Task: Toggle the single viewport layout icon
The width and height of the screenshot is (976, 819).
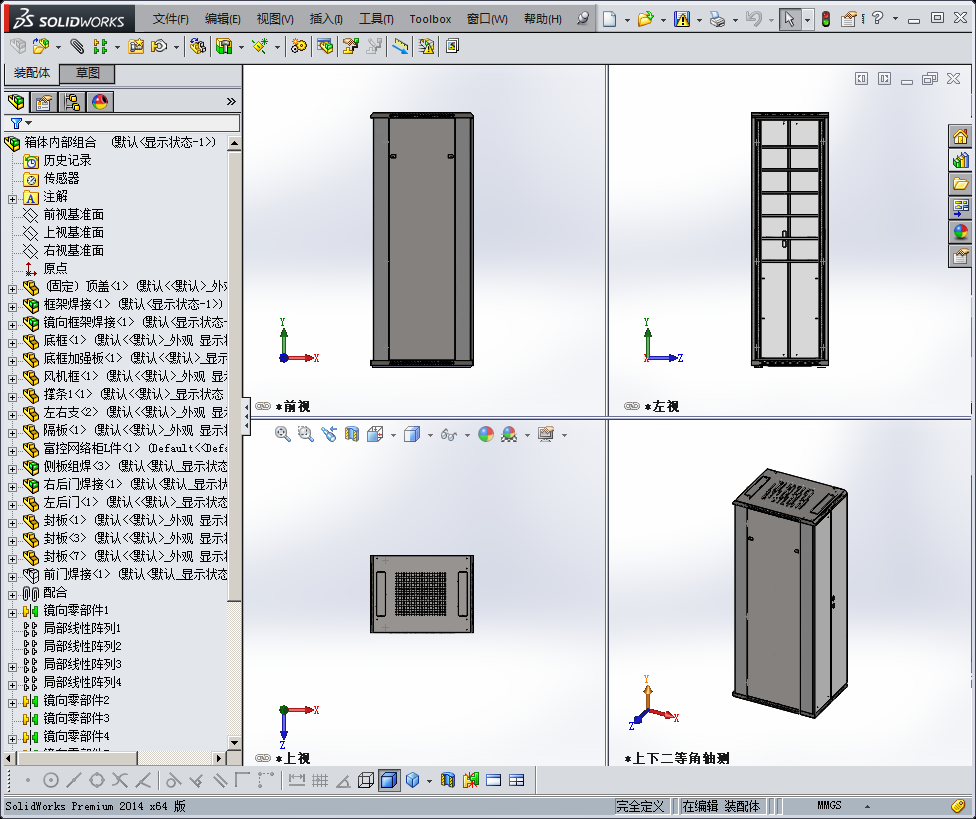Action: pos(494,780)
